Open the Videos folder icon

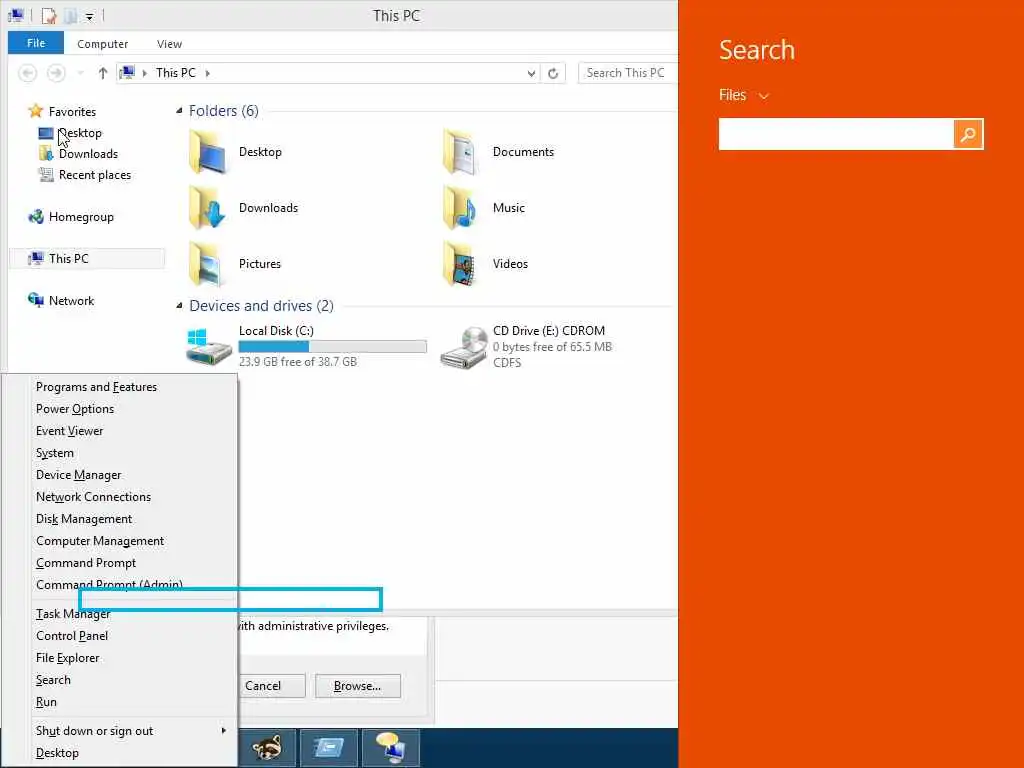point(462,264)
